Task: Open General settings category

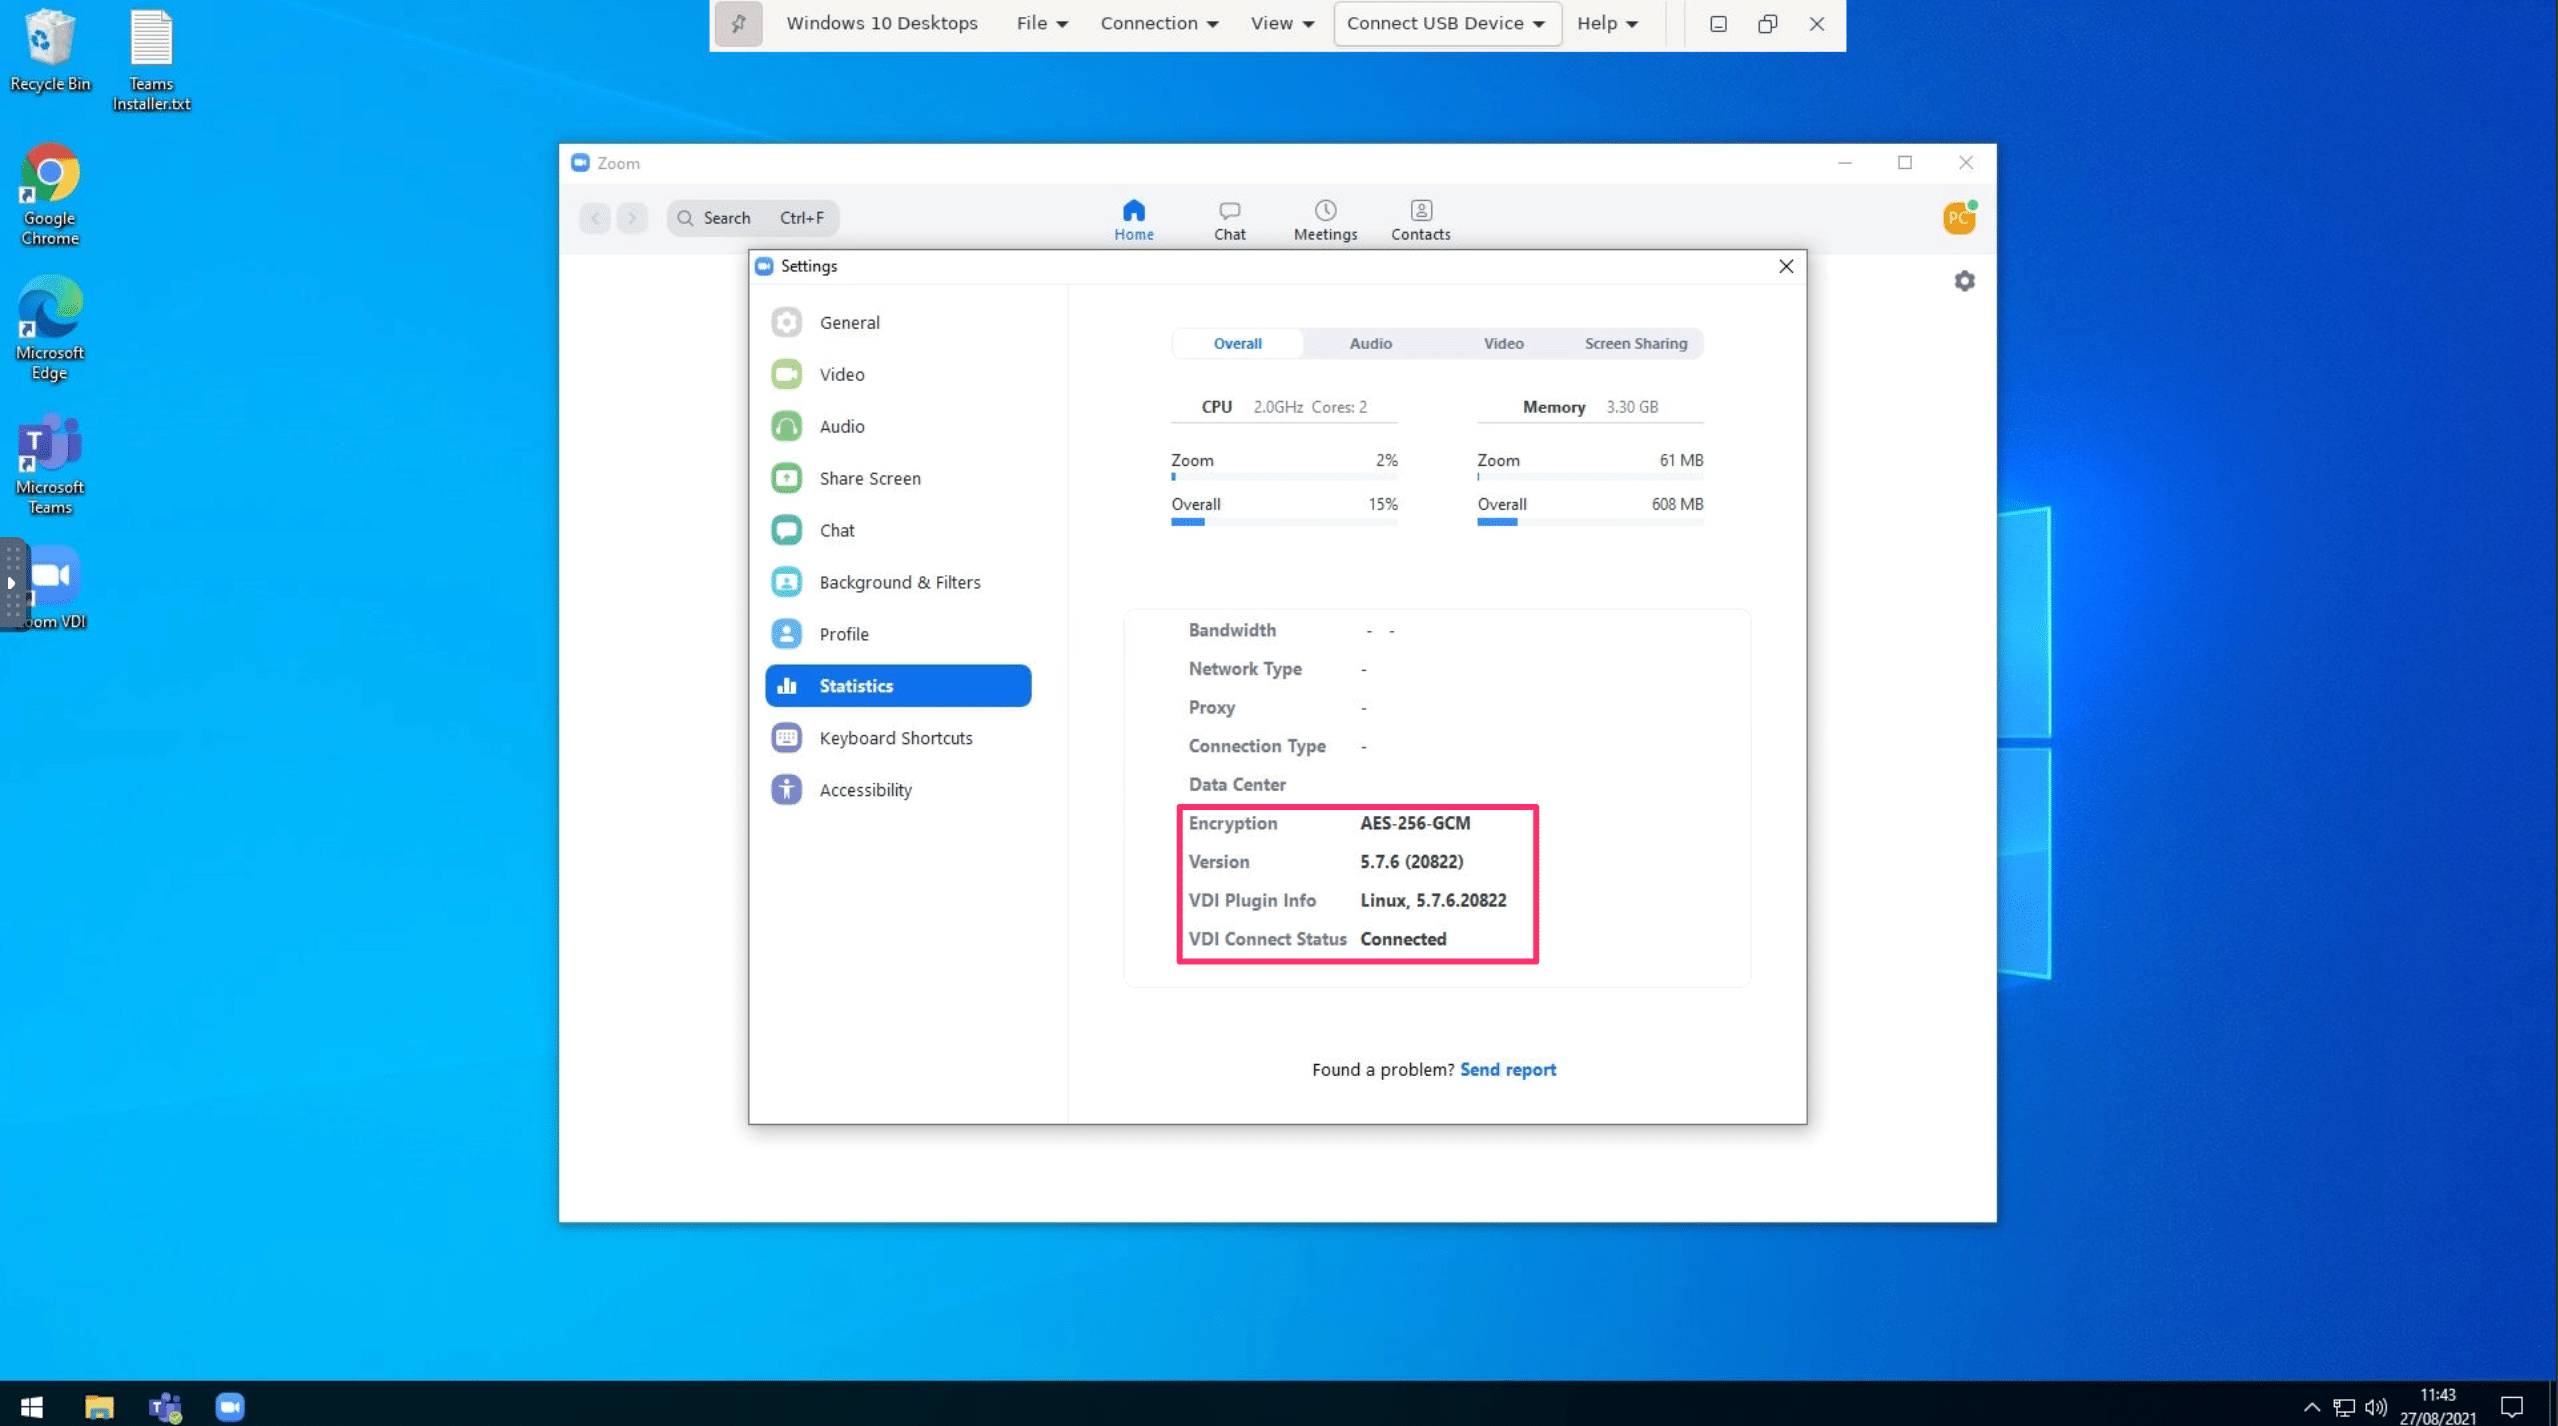Action: point(898,322)
